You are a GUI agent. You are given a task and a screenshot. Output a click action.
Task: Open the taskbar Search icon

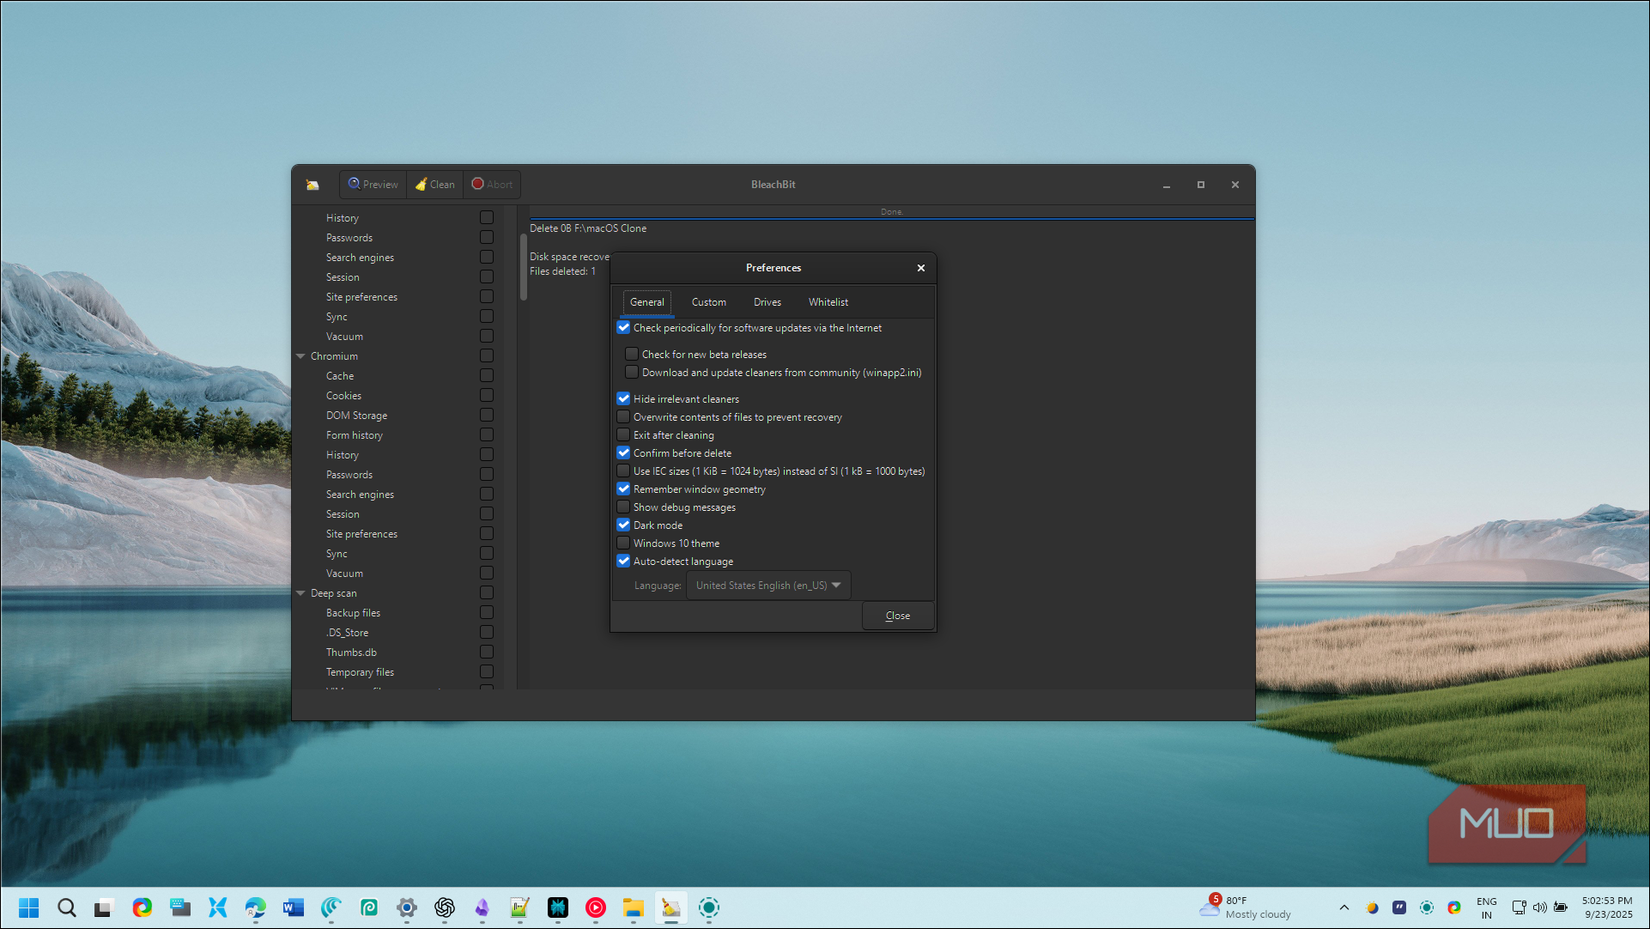point(67,907)
